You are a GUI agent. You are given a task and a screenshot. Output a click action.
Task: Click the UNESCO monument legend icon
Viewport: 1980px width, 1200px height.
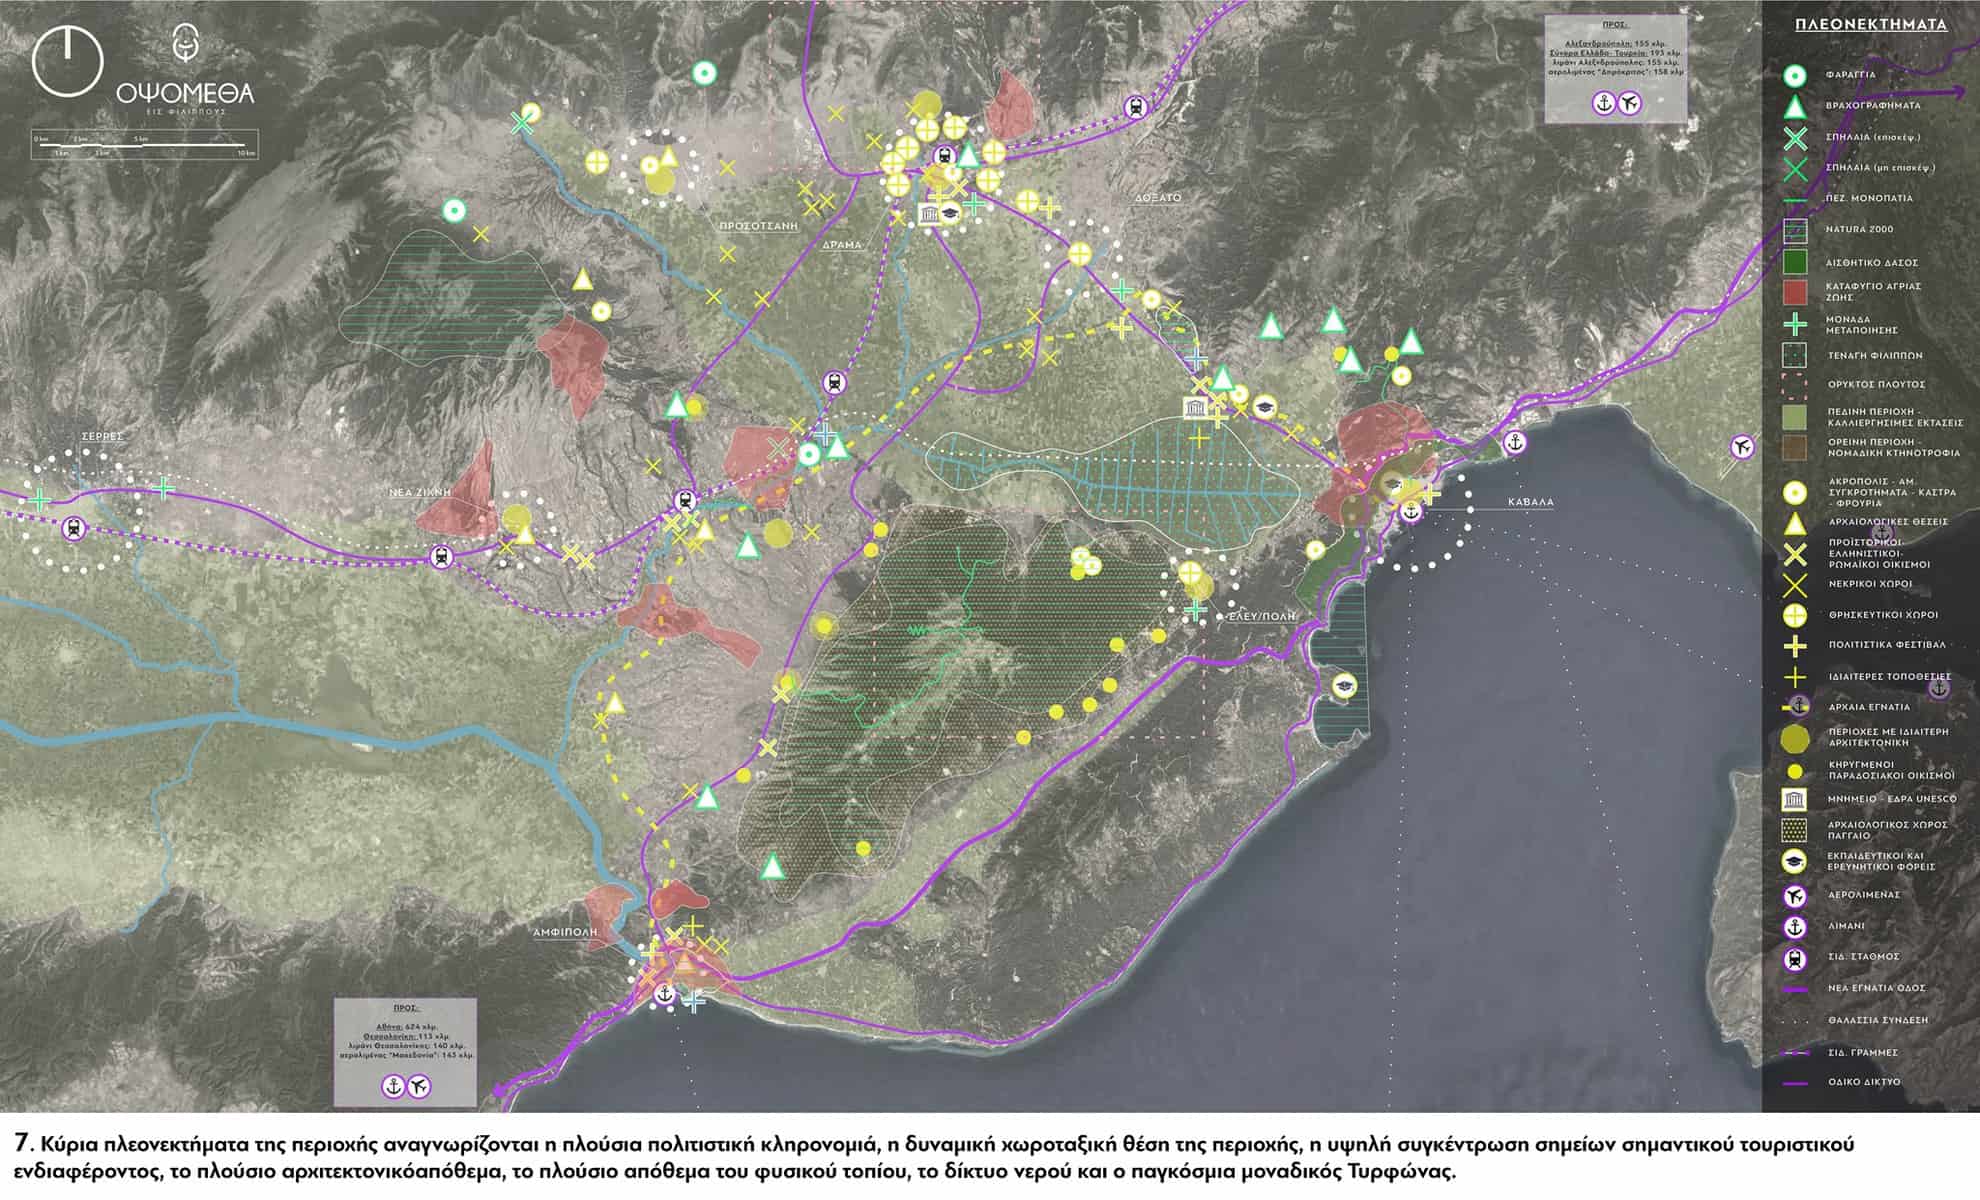click(1795, 800)
